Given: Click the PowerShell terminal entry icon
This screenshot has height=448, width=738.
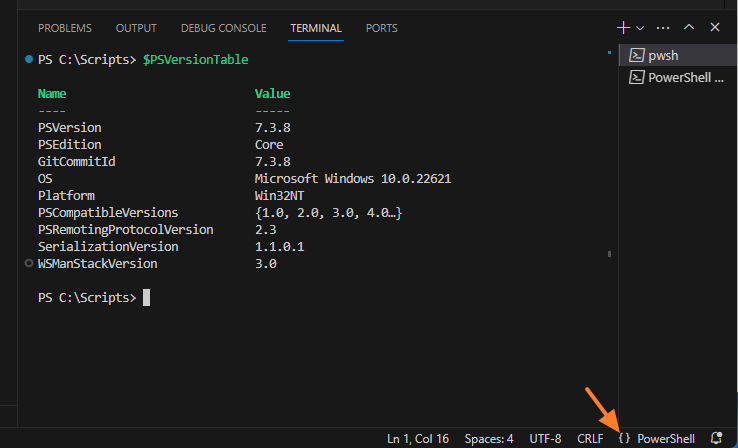Looking at the screenshot, I should pos(637,77).
